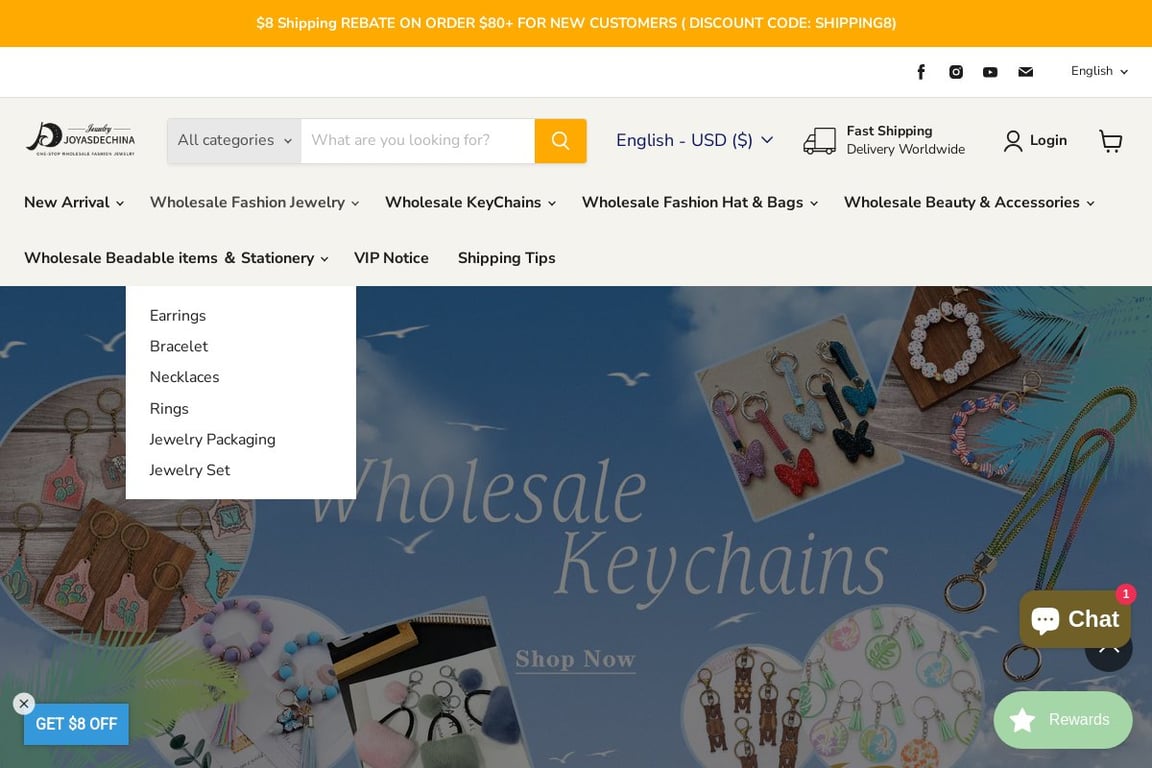
Task: Expand the Wholesale KeyChains menu
Action: (x=470, y=202)
